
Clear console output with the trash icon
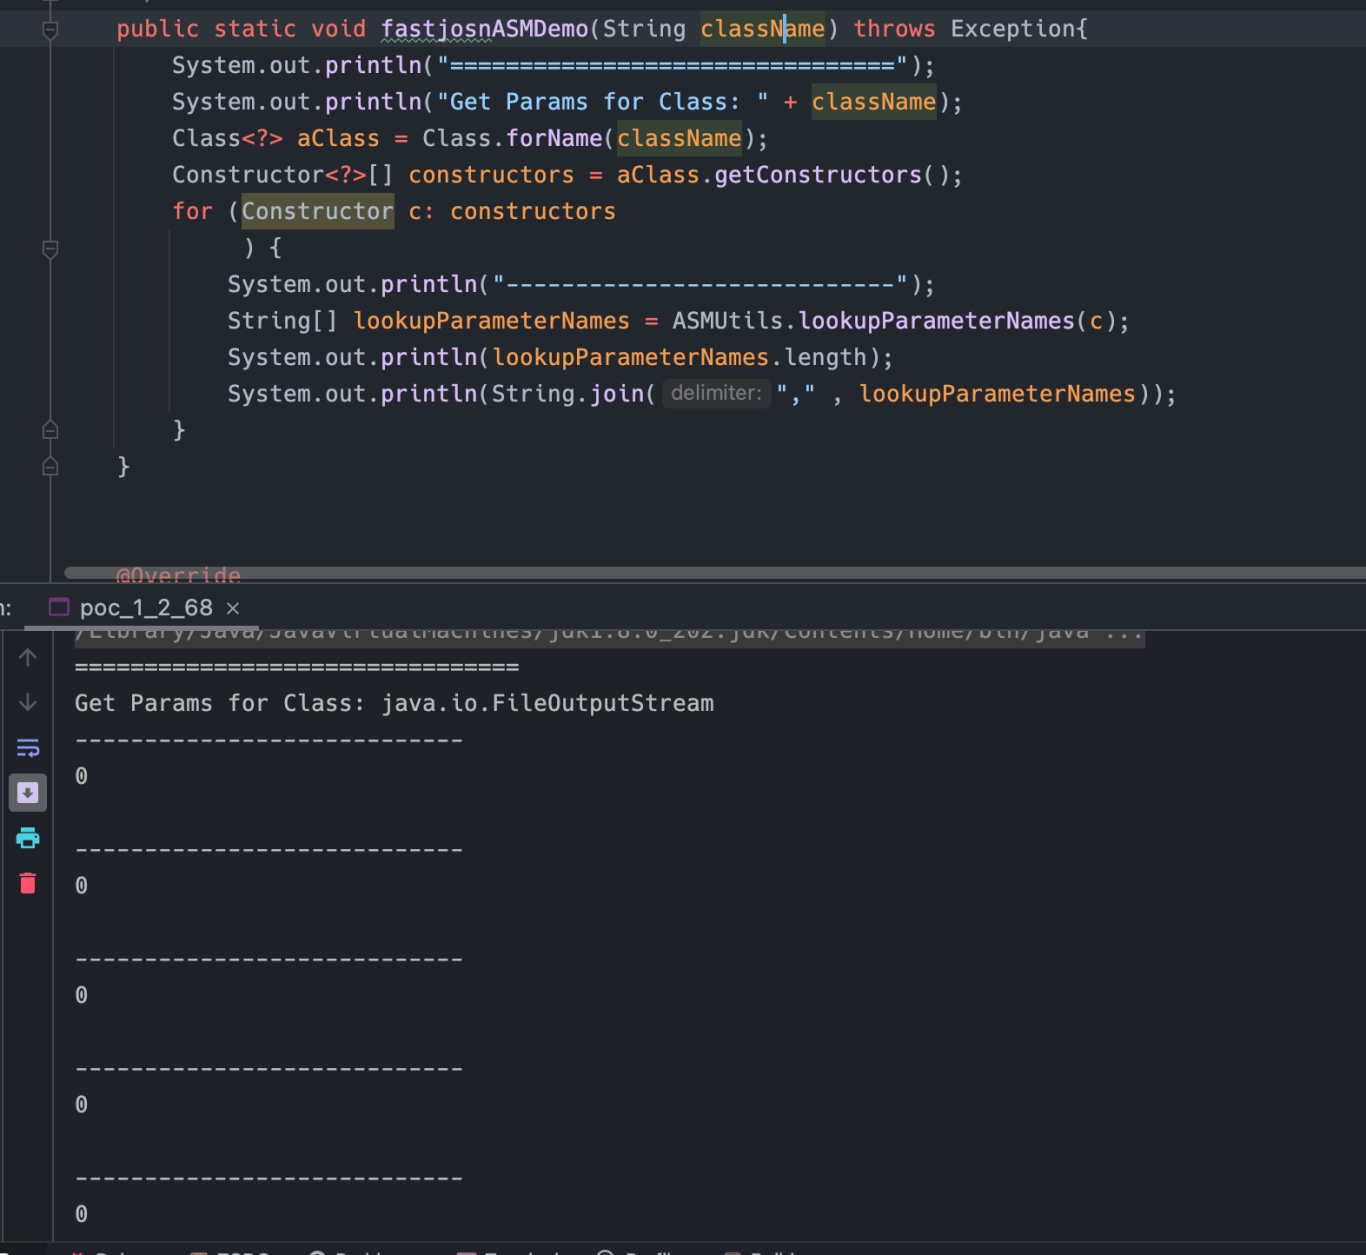click(x=28, y=883)
